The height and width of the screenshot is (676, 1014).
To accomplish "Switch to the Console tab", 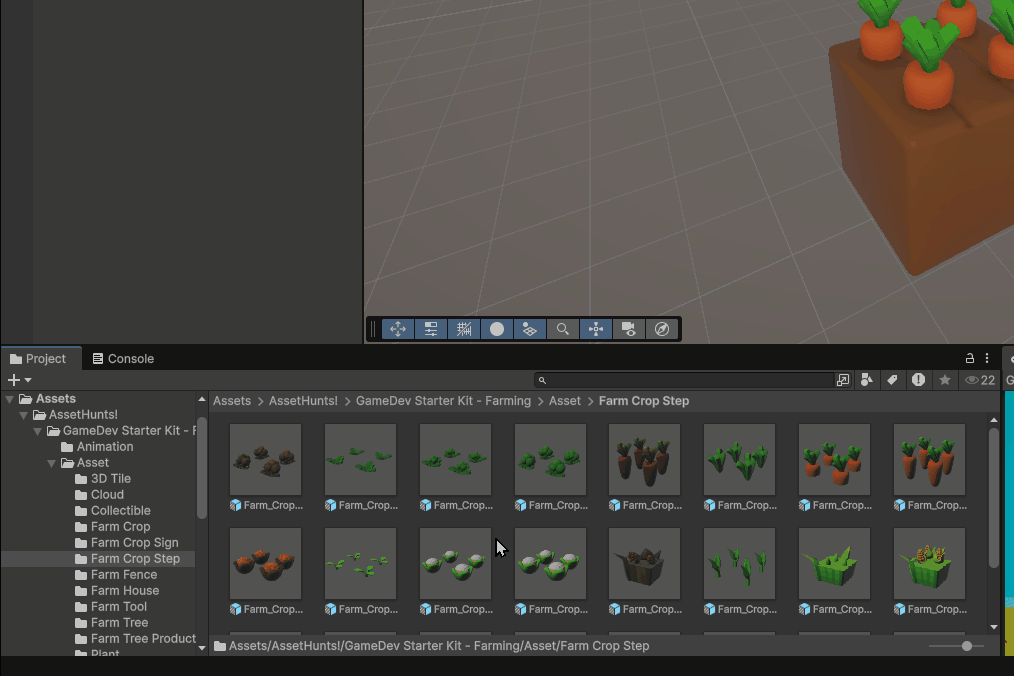I will coord(122,359).
